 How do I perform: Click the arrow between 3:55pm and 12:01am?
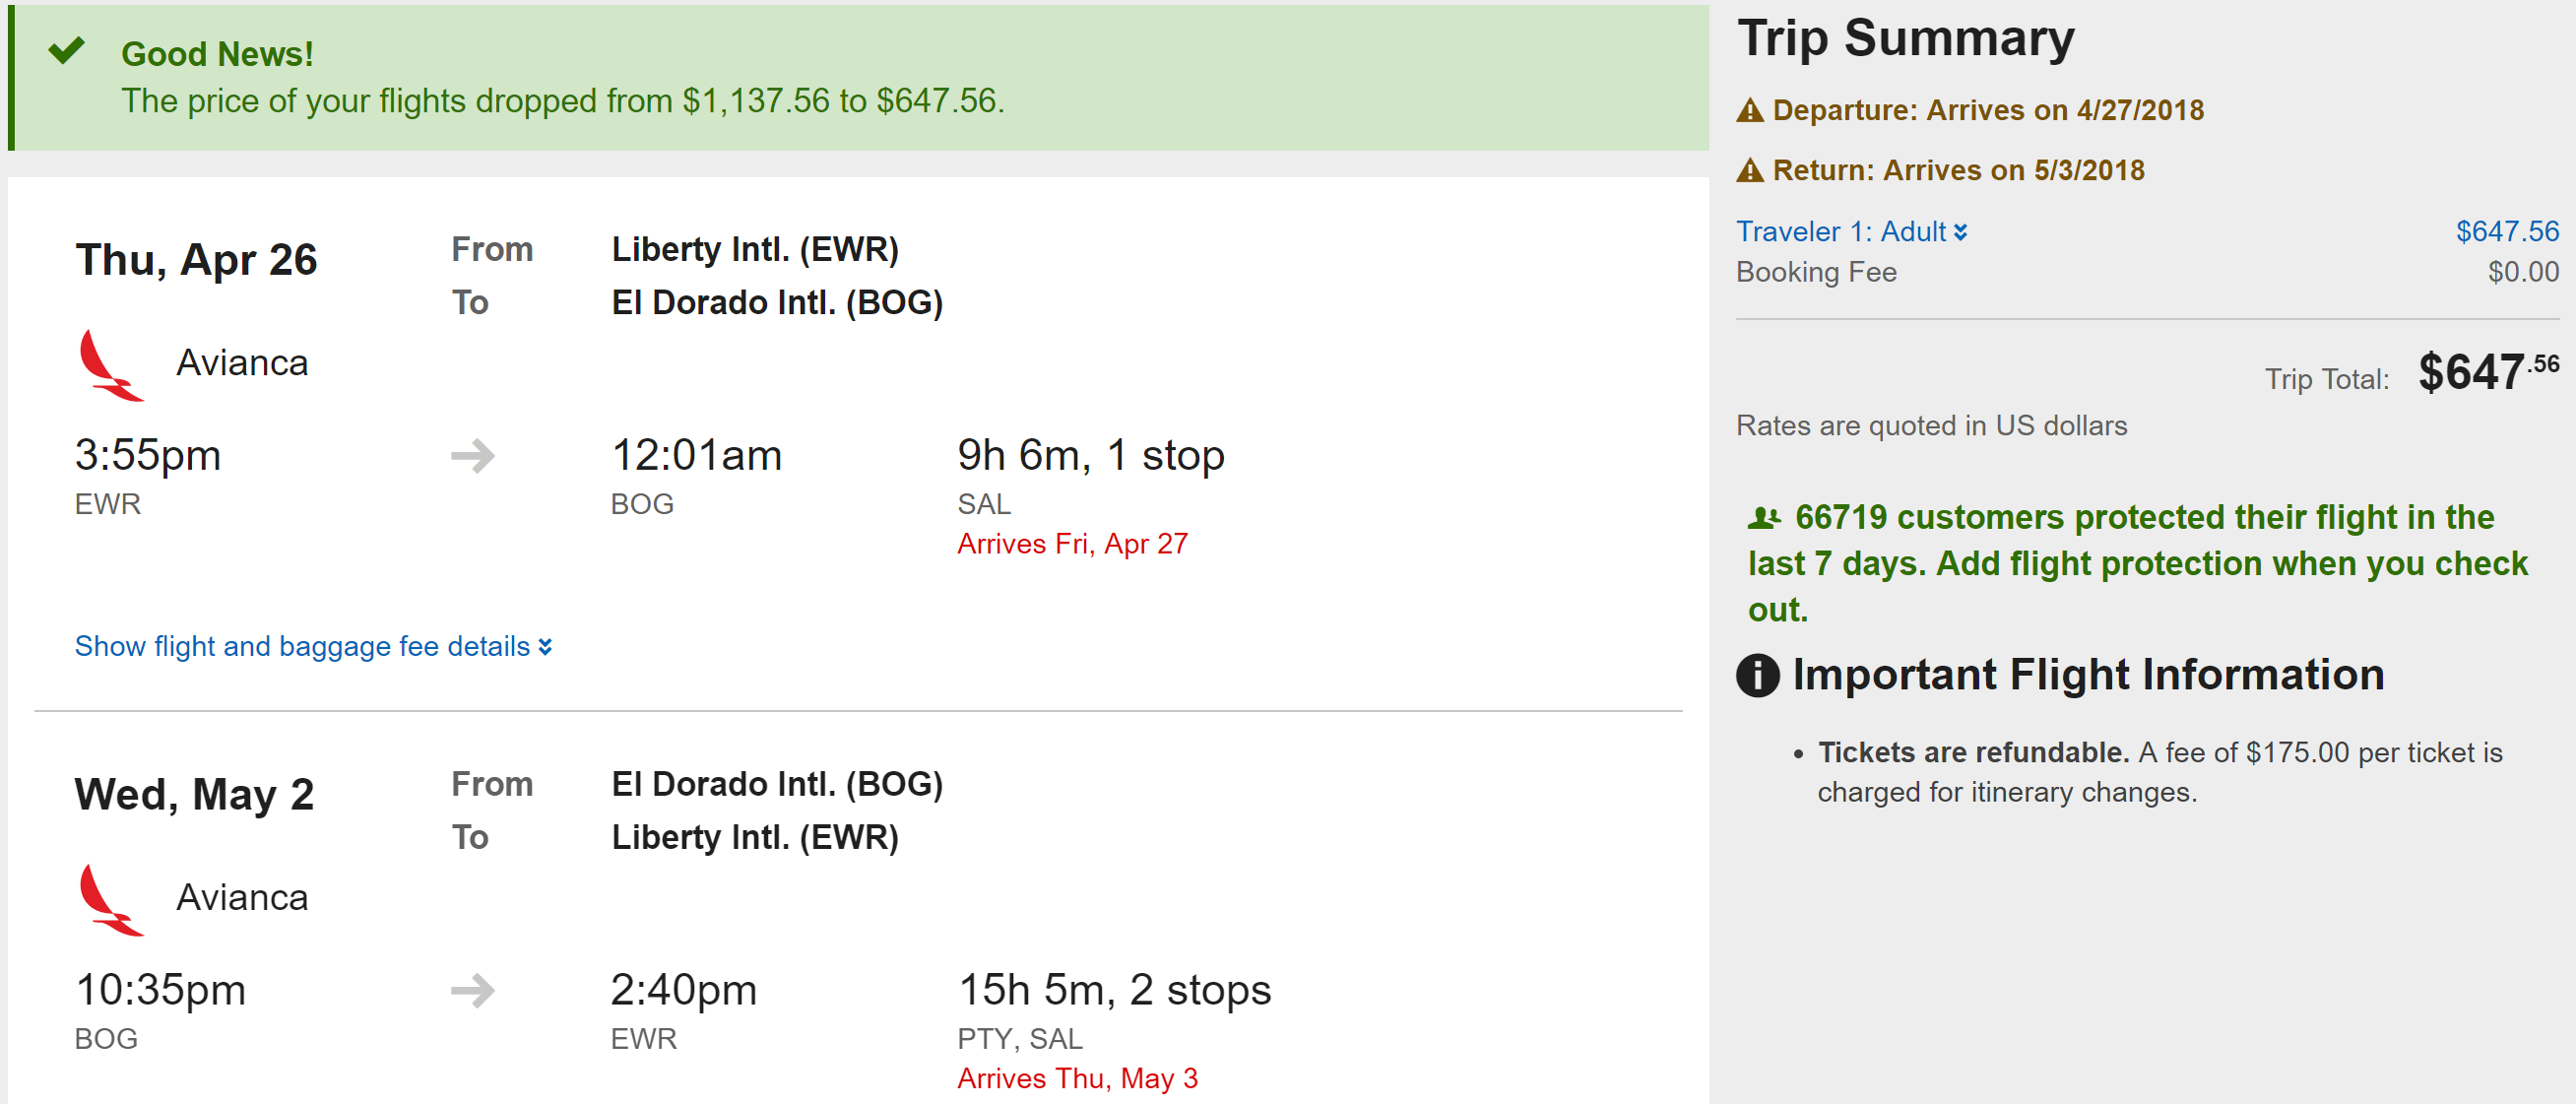(x=473, y=456)
